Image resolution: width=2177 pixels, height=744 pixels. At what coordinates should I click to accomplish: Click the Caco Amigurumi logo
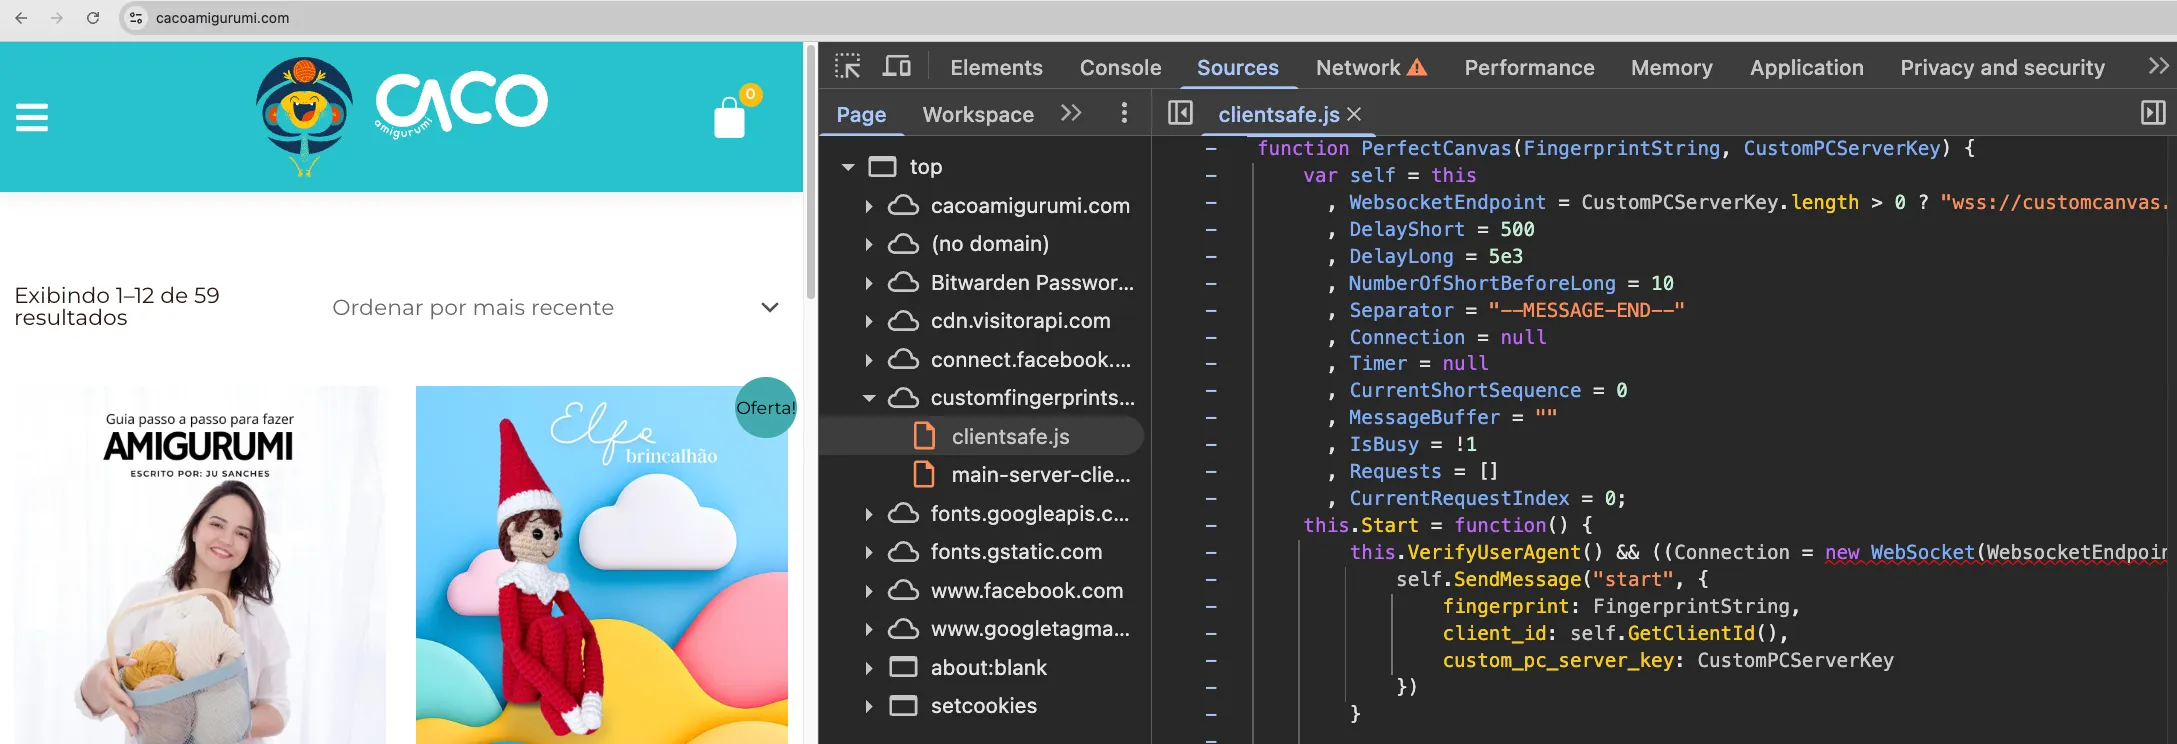tap(402, 116)
